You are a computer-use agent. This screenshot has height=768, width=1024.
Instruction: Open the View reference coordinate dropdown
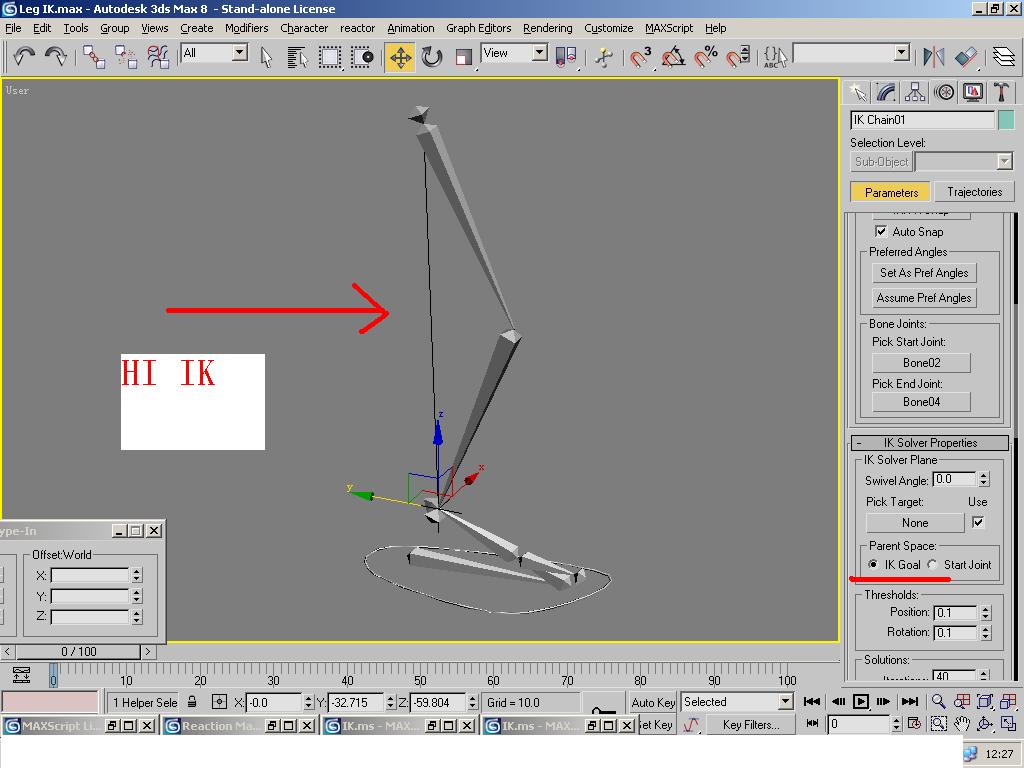(x=539, y=52)
